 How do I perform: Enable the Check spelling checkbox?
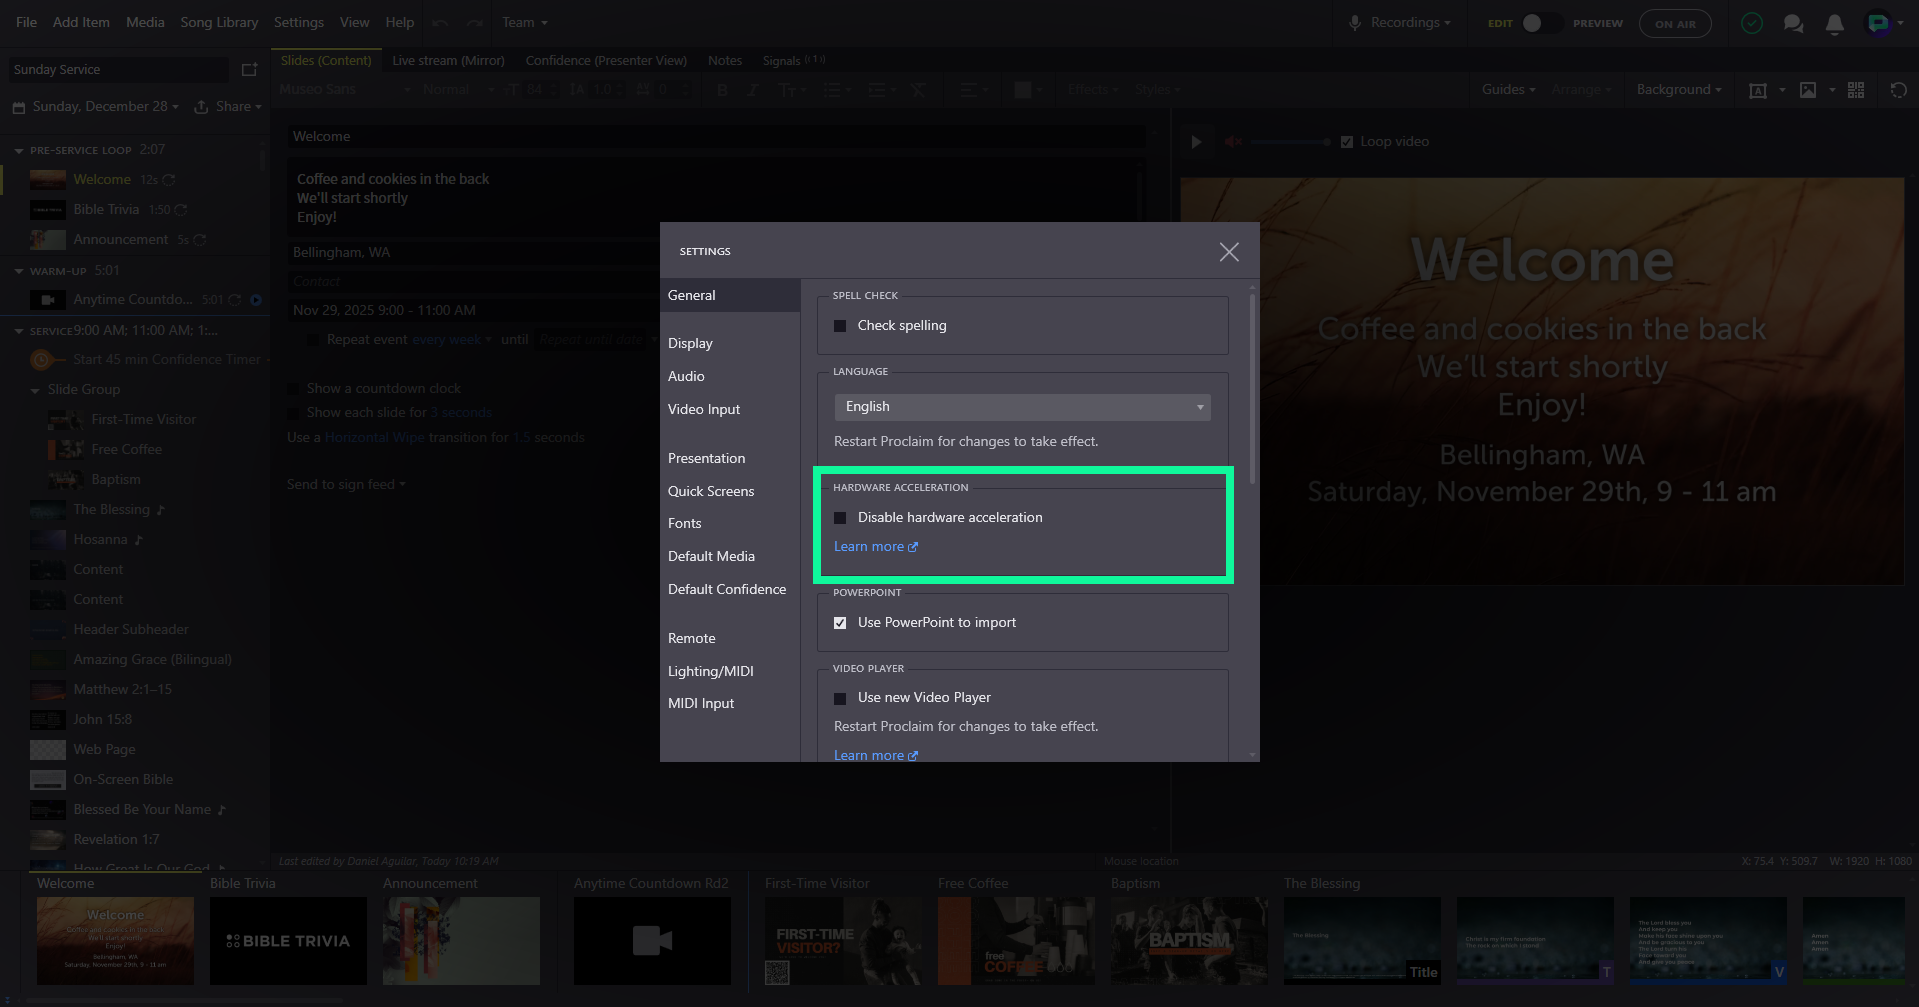(840, 326)
